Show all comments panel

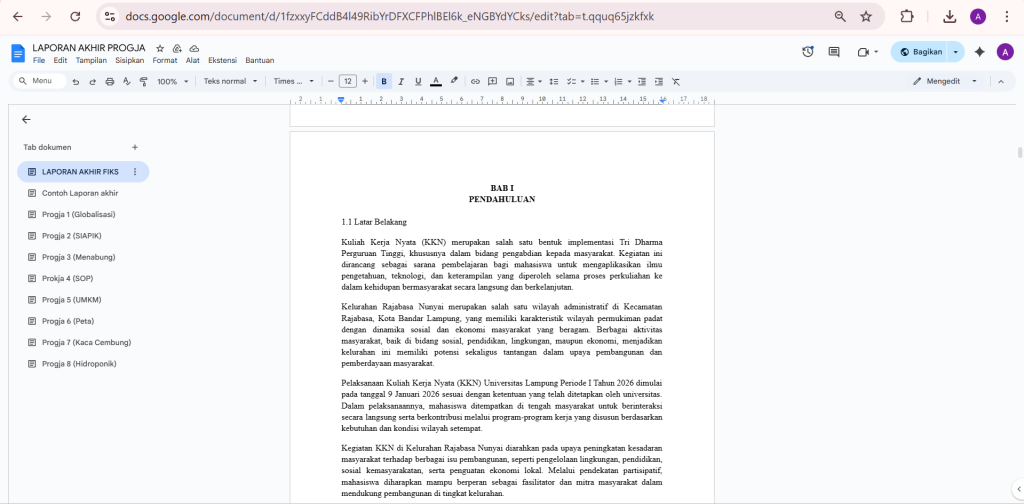point(834,52)
